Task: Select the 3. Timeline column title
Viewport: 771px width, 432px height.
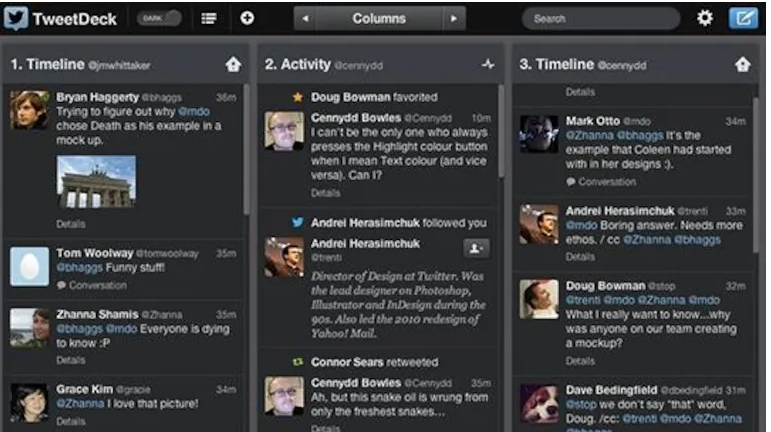Action: coord(557,64)
